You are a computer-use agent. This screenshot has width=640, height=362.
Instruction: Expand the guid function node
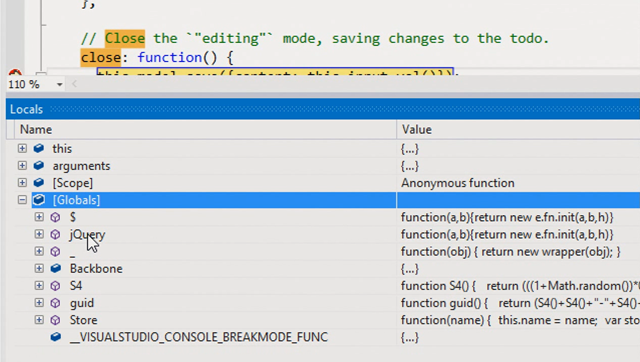(x=39, y=303)
